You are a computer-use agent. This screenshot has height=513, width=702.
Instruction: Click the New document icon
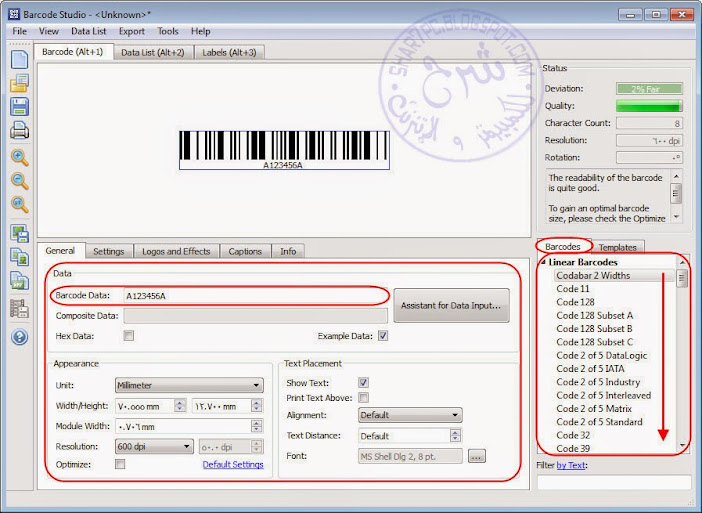(x=19, y=60)
